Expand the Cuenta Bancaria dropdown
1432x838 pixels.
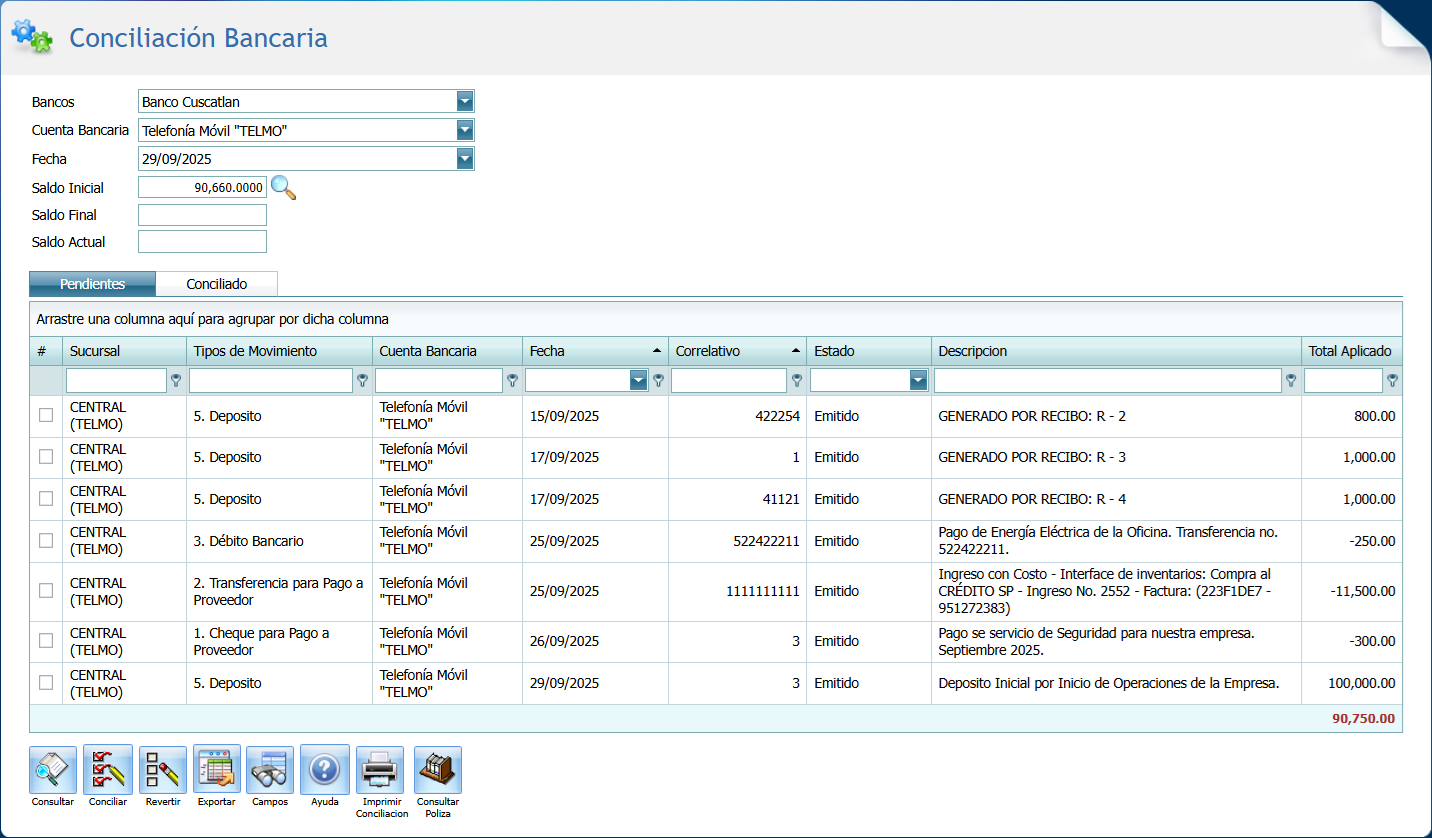(x=464, y=130)
